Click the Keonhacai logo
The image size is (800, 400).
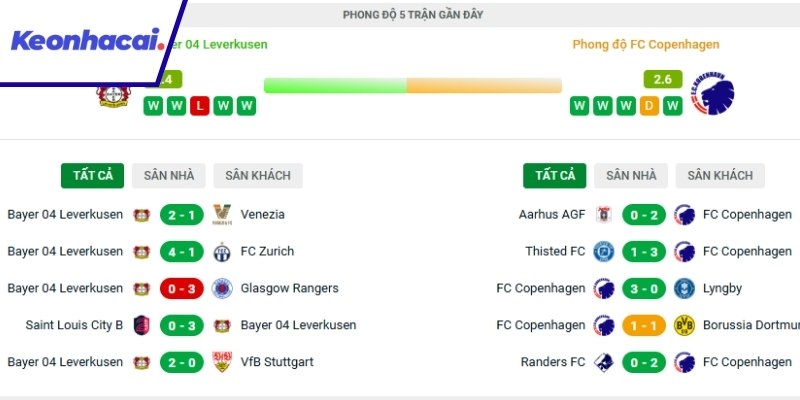pyautogui.click(x=86, y=42)
